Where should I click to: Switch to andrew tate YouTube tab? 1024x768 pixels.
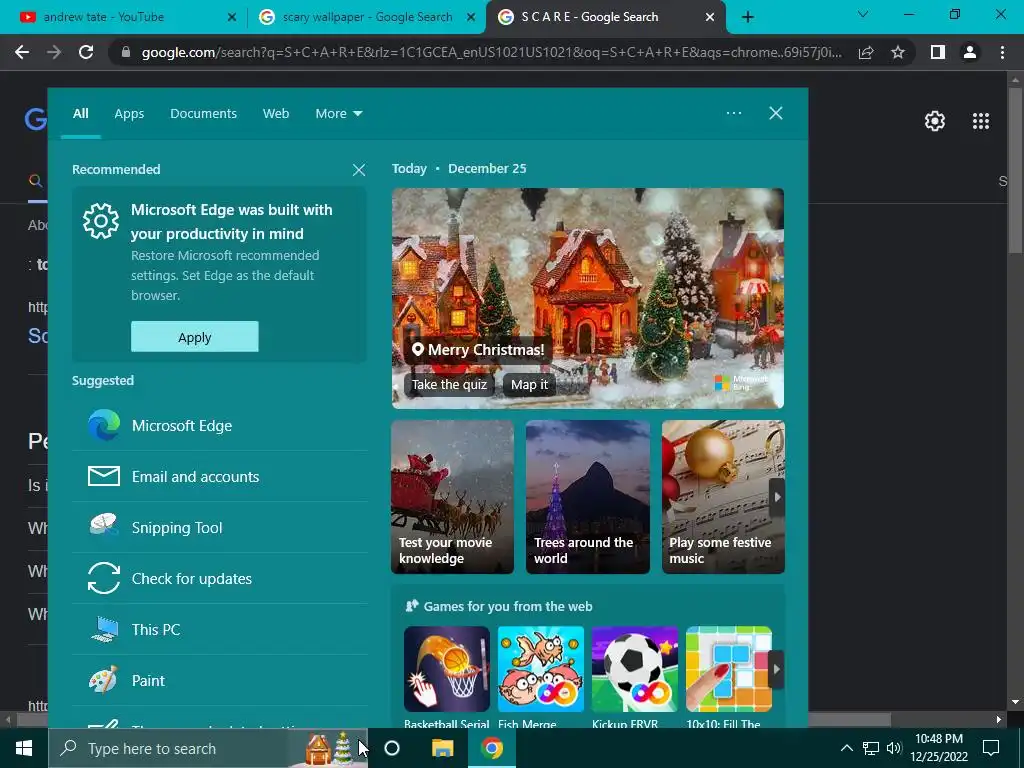point(128,17)
